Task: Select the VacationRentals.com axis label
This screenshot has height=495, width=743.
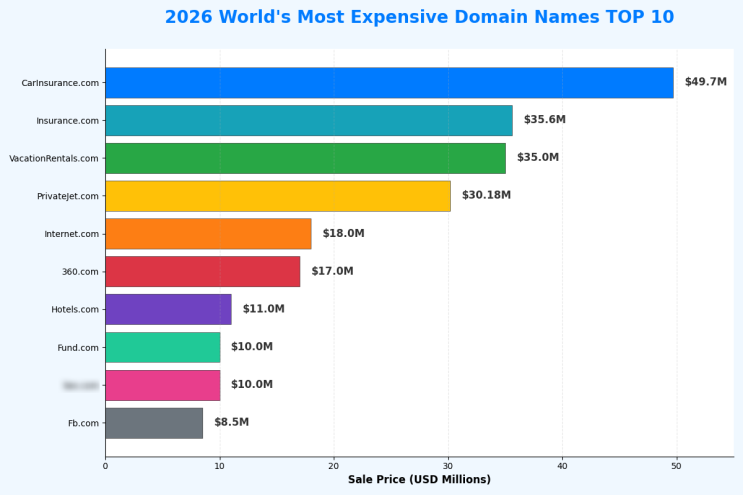Action: (54, 158)
